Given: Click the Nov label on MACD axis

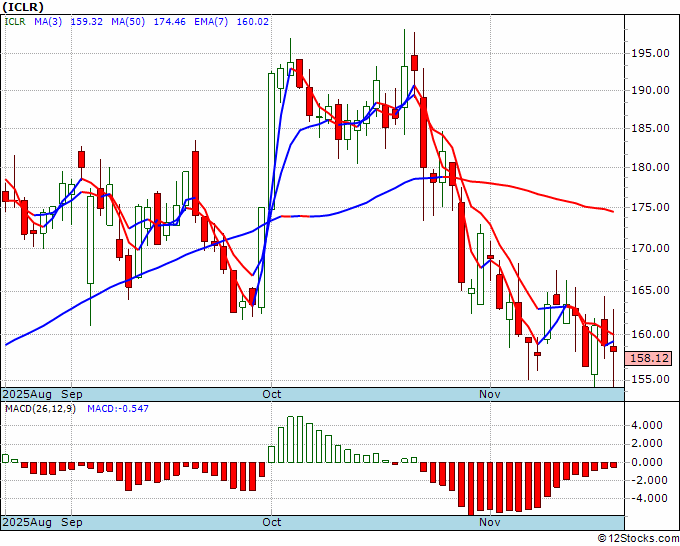Looking at the screenshot, I should point(490,522).
